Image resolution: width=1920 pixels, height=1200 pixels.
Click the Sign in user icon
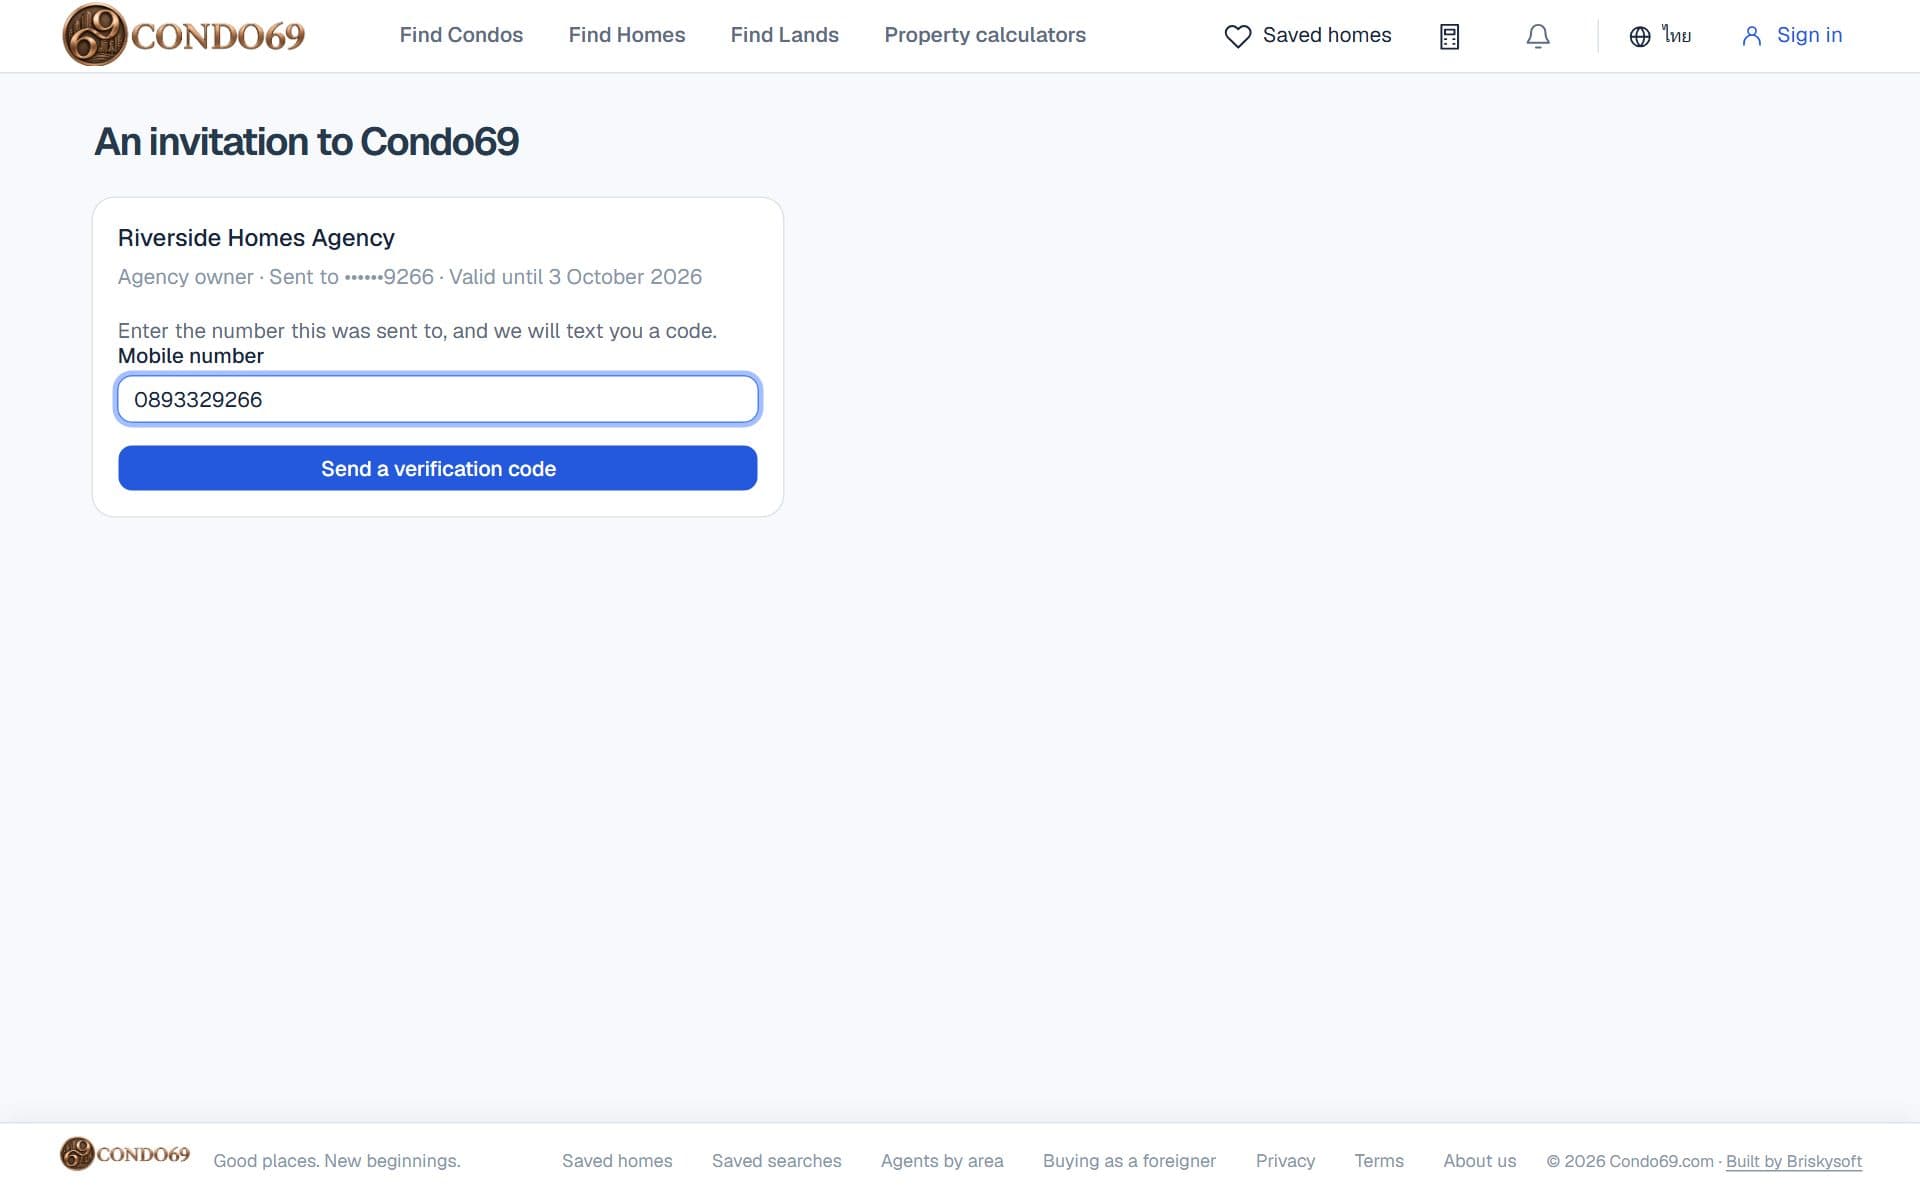[x=1751, y=36]
